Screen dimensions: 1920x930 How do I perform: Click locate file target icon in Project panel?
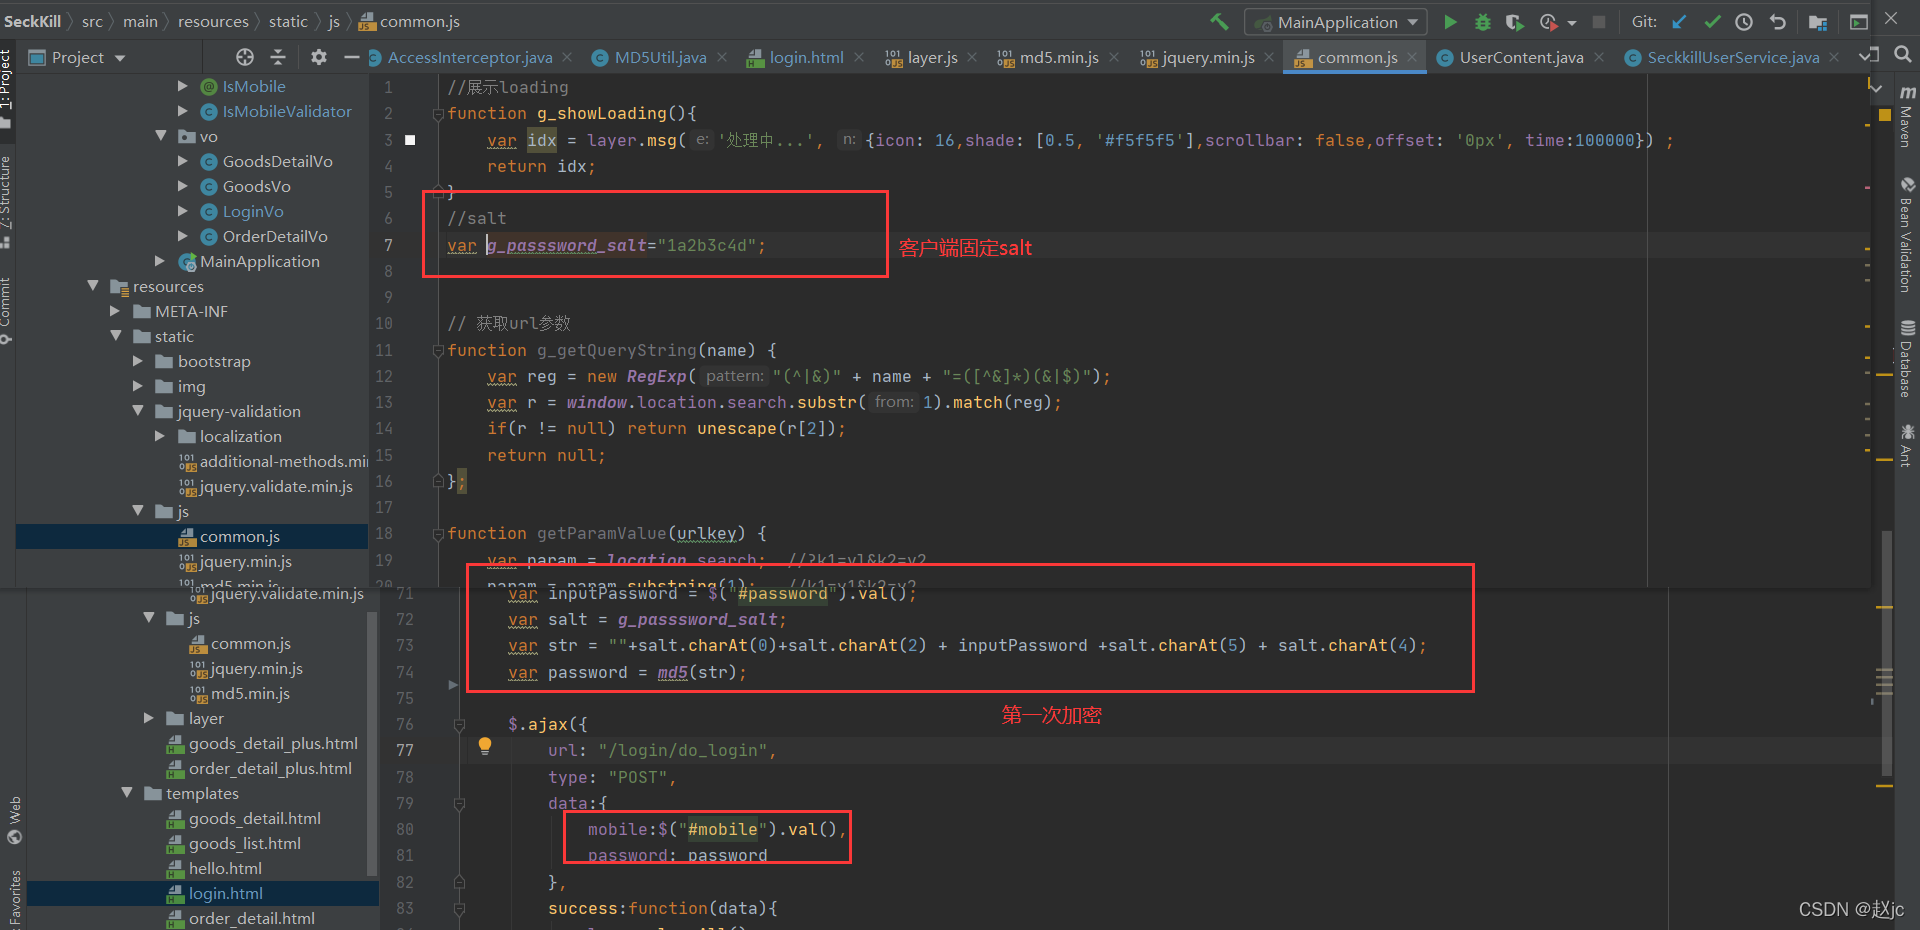(x=245, y=57)
